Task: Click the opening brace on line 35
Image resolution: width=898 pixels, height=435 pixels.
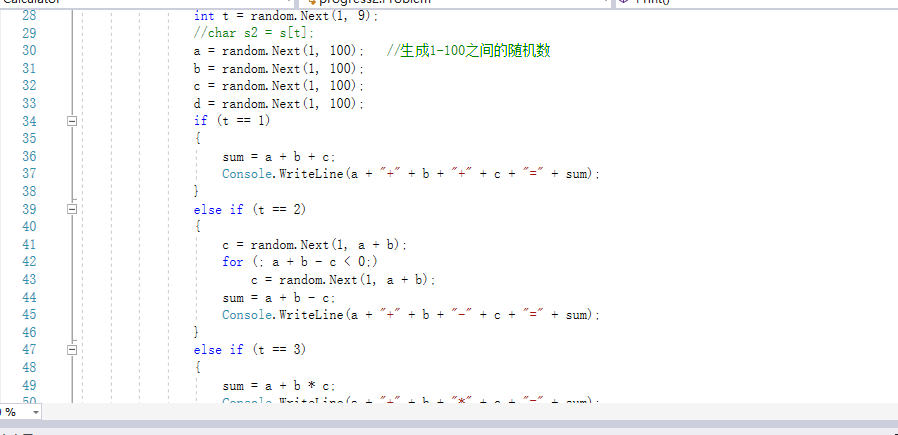Action: point(197,139)
